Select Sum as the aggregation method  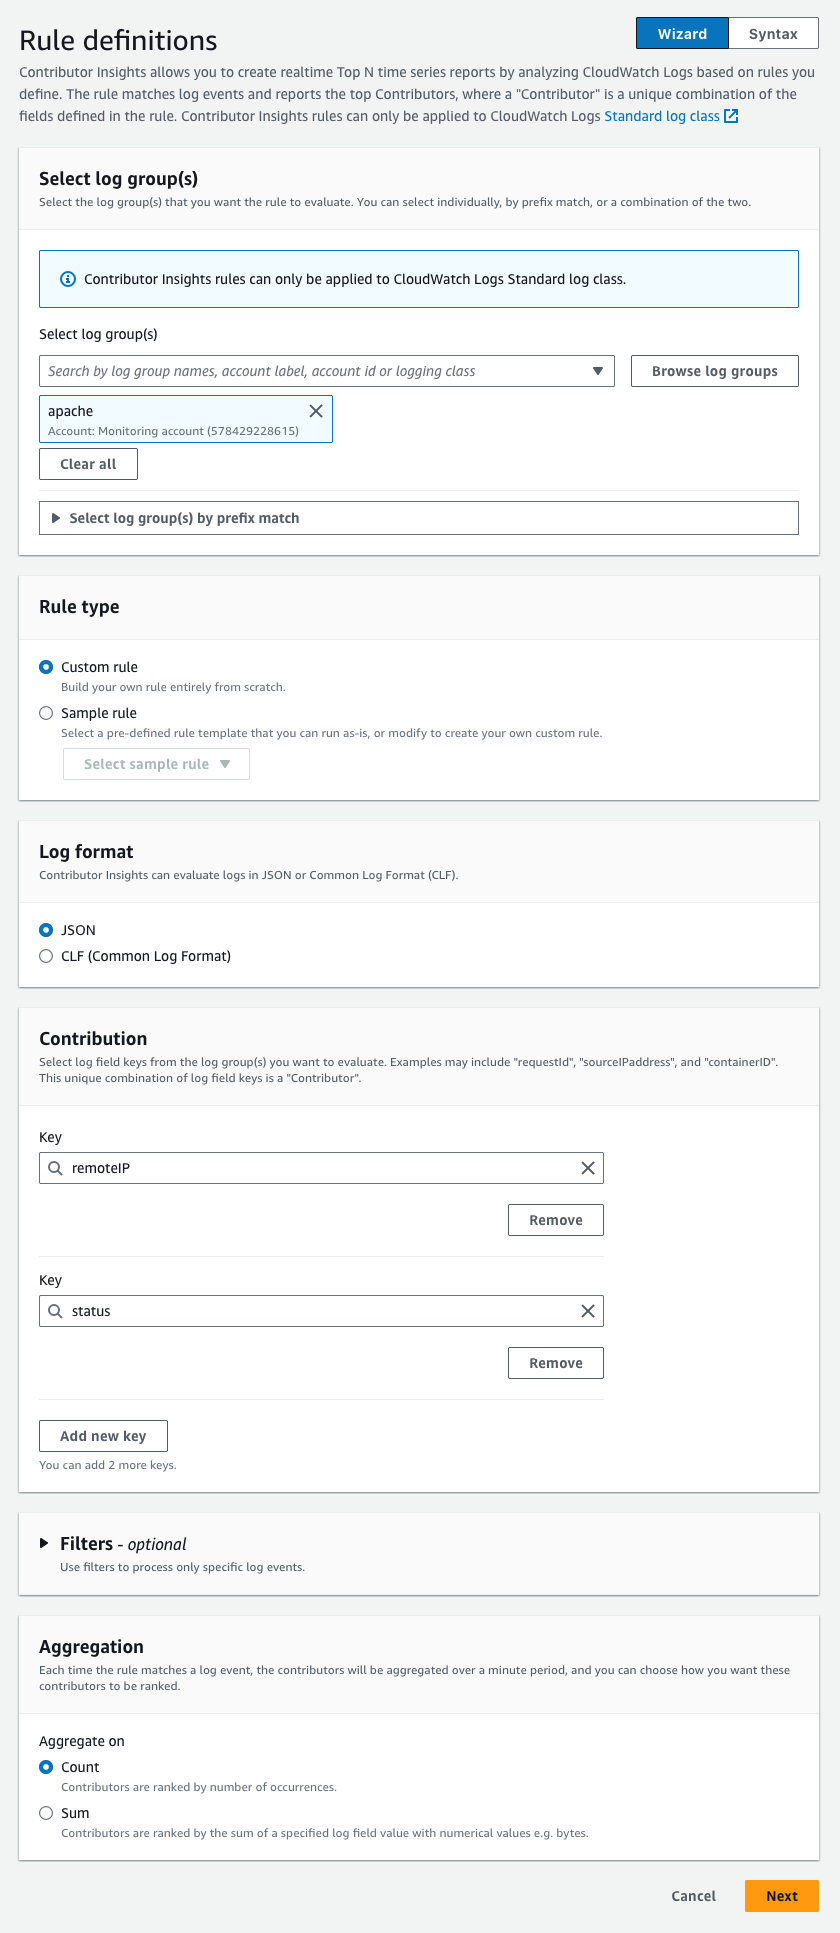tap(46, 1813)
